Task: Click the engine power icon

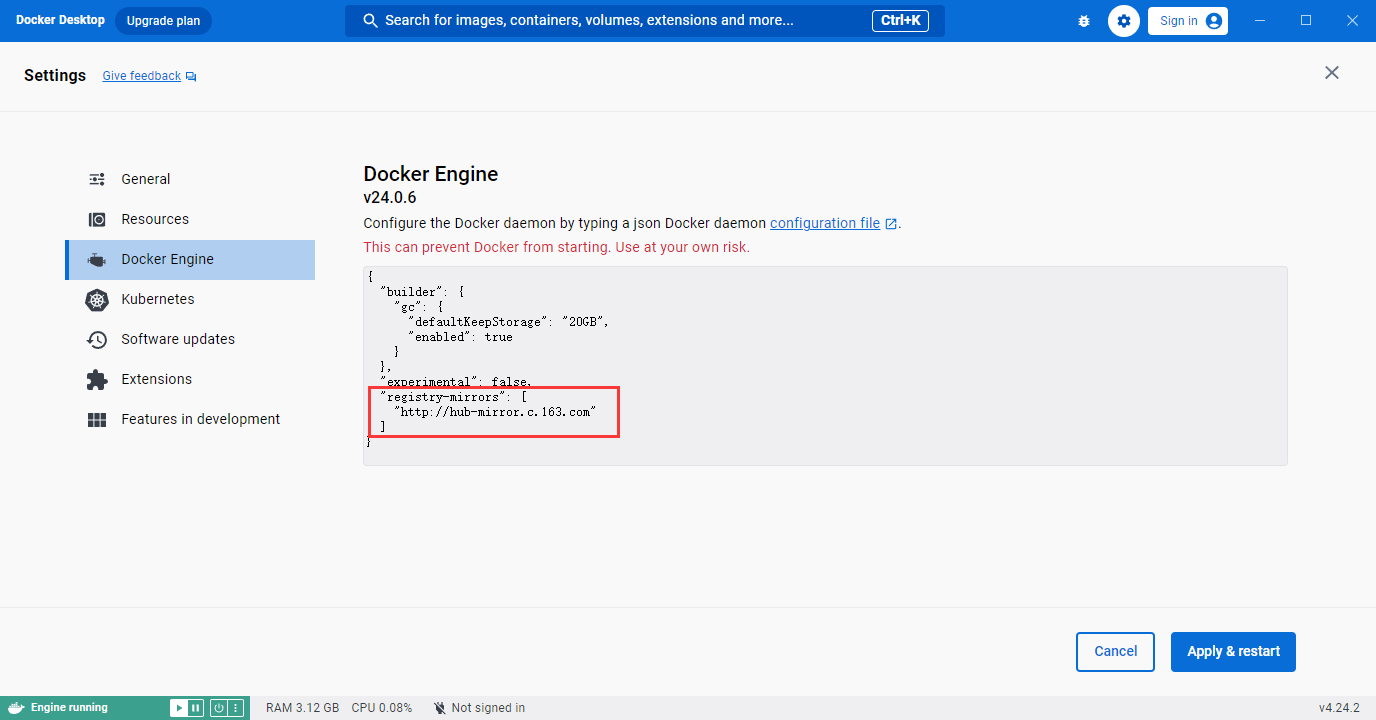Action: point(218,708)
